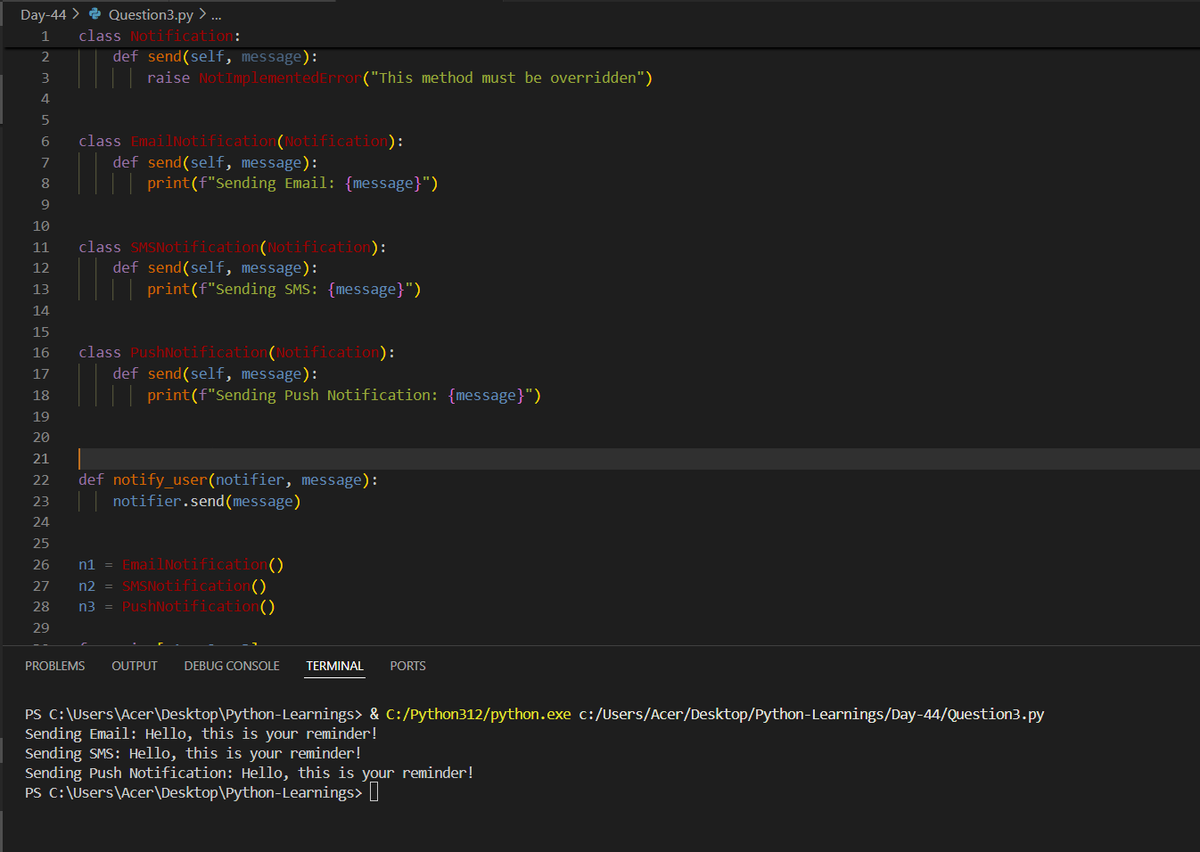Open the DEBUG CONSOLE tab
The width and height of the screenshot is (1200, 852).
pos(232,666)
